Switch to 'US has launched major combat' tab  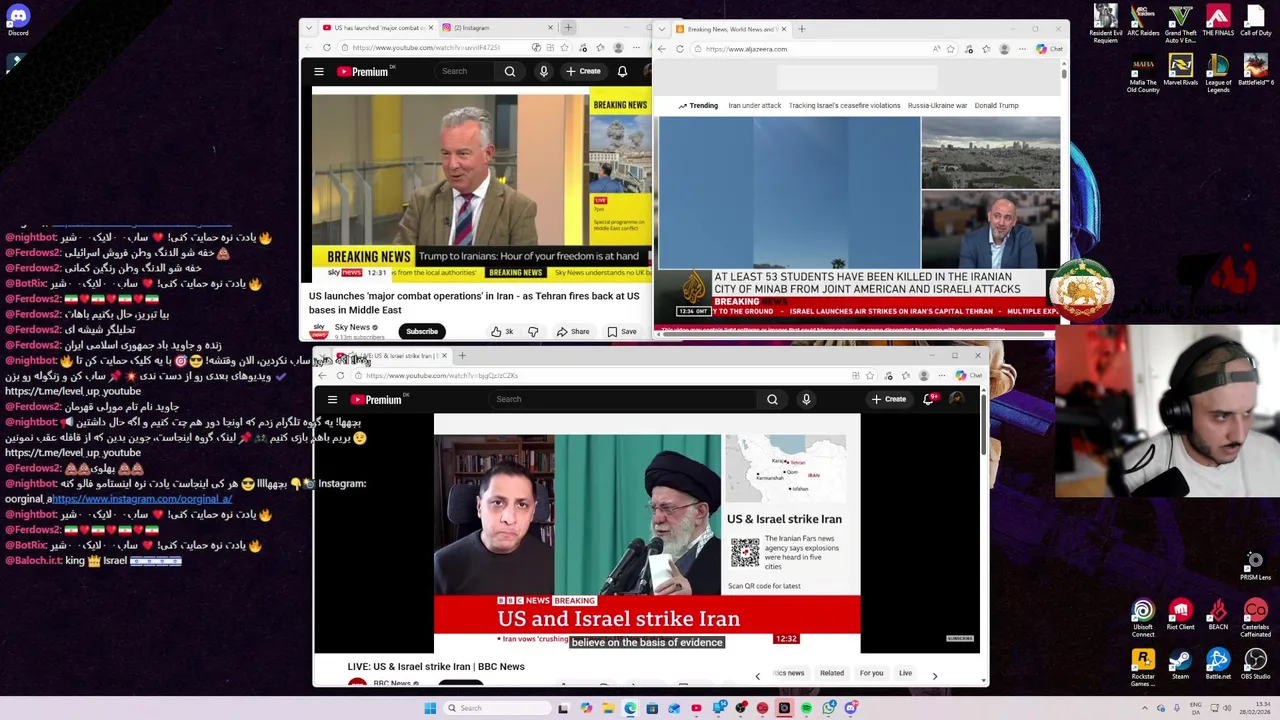pyautogui.click(x=378, y=28)
